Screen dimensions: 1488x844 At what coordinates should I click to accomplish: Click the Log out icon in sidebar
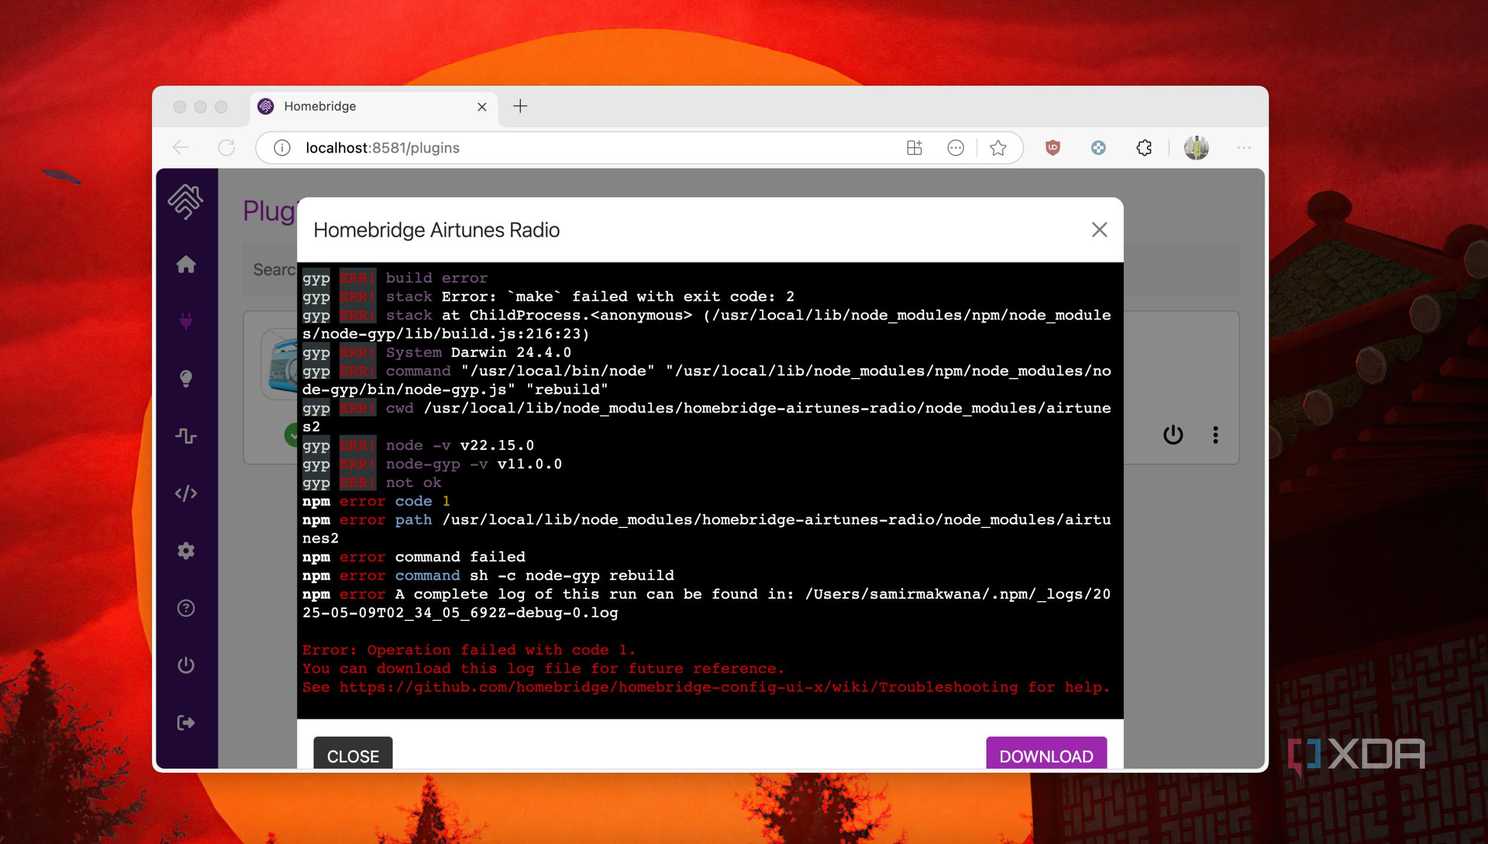pos(186,723)
